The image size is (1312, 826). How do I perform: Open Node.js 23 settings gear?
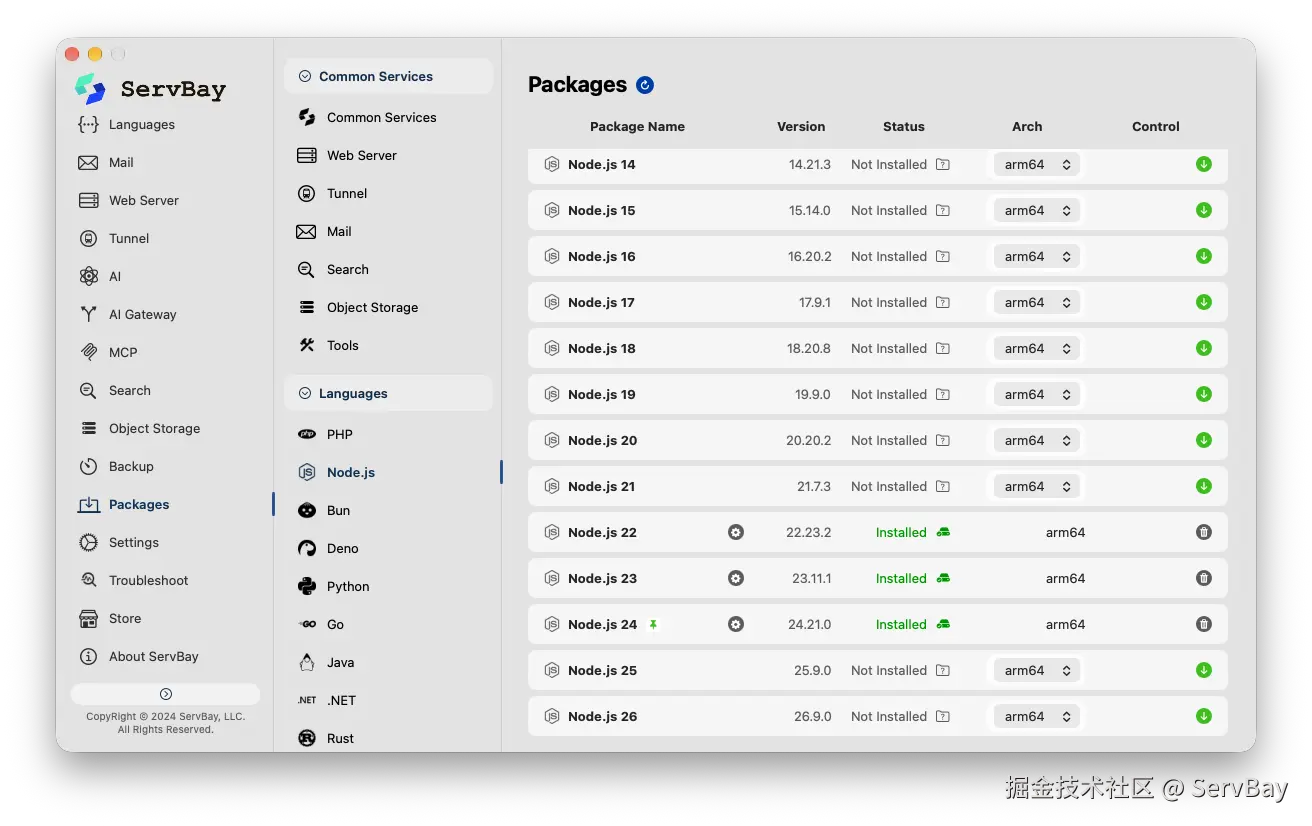pyautogui.click(x=736, y=578)
